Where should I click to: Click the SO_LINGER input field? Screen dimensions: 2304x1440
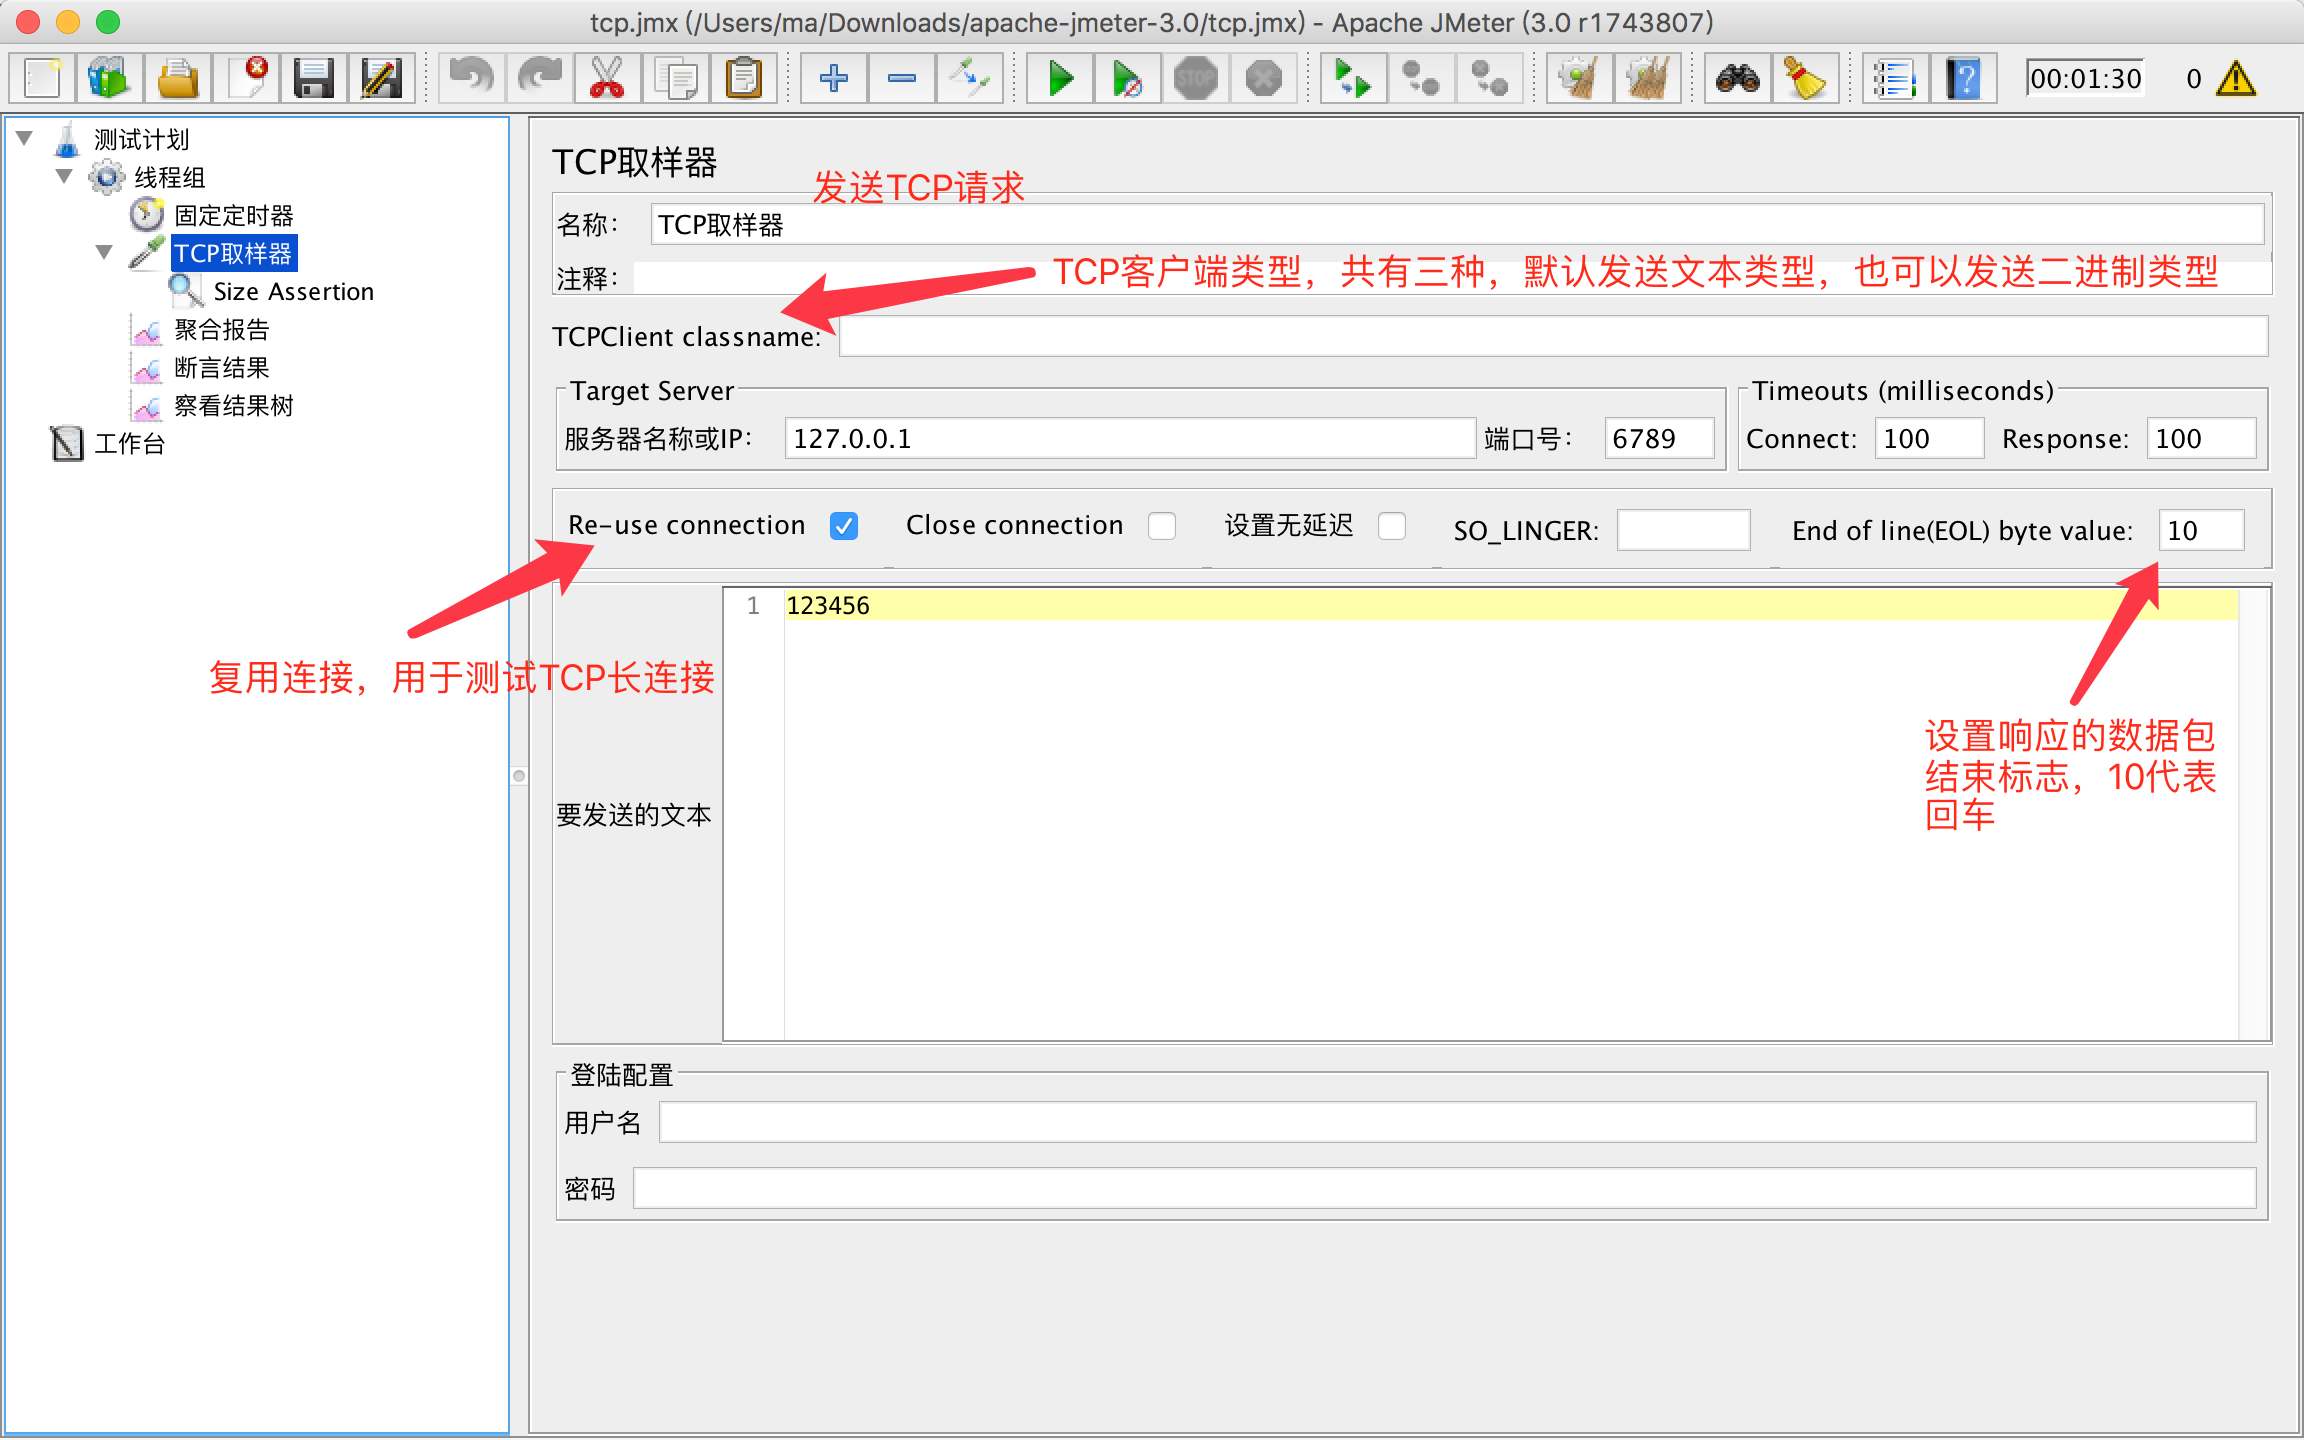[x=1683, y=530]
